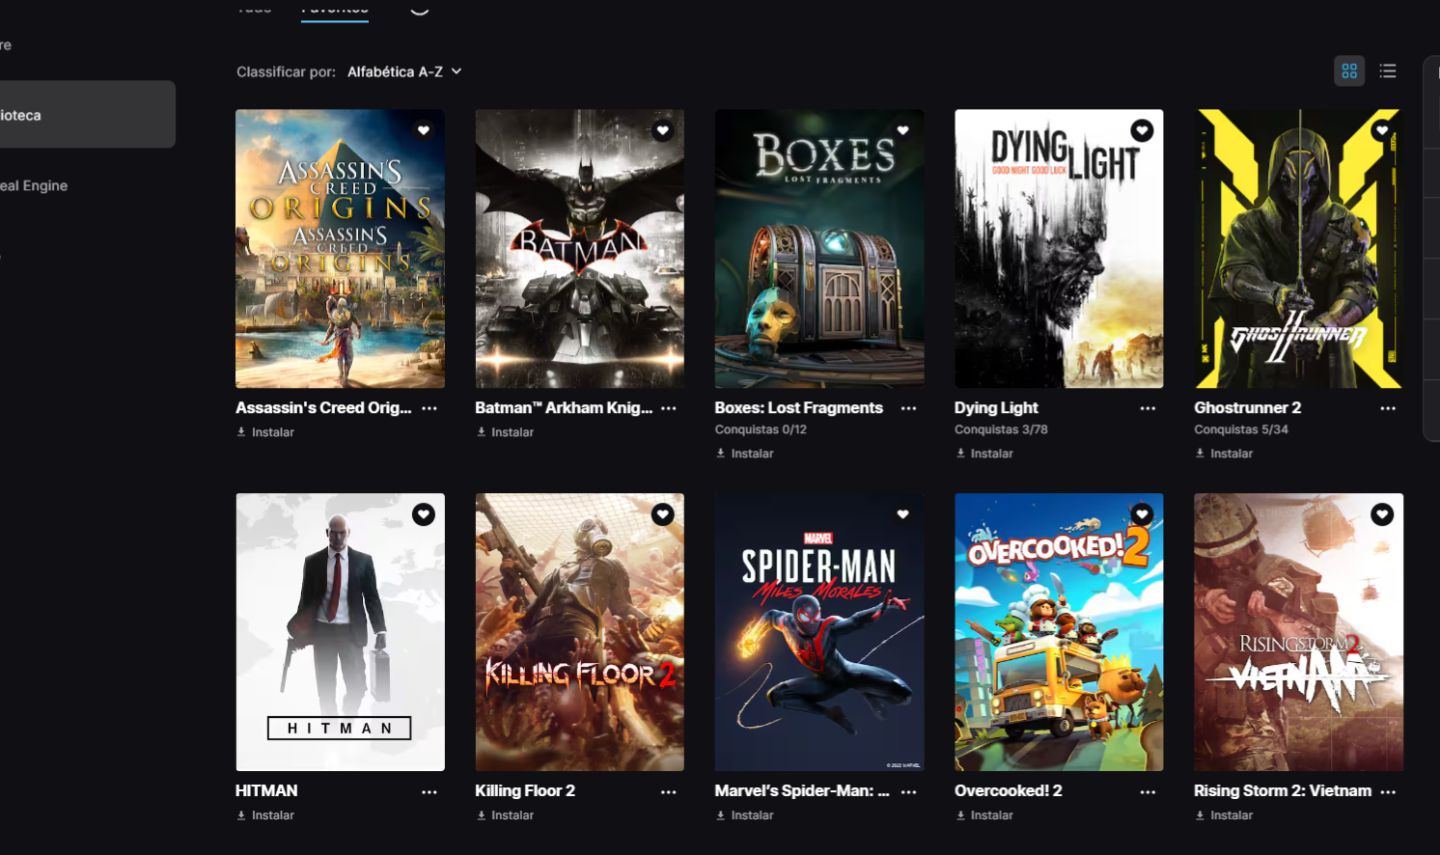Open more options for Batman Arkham Knight
Image resolution: width=1440 pixels, height=855 pixels.
coord(669,408)
